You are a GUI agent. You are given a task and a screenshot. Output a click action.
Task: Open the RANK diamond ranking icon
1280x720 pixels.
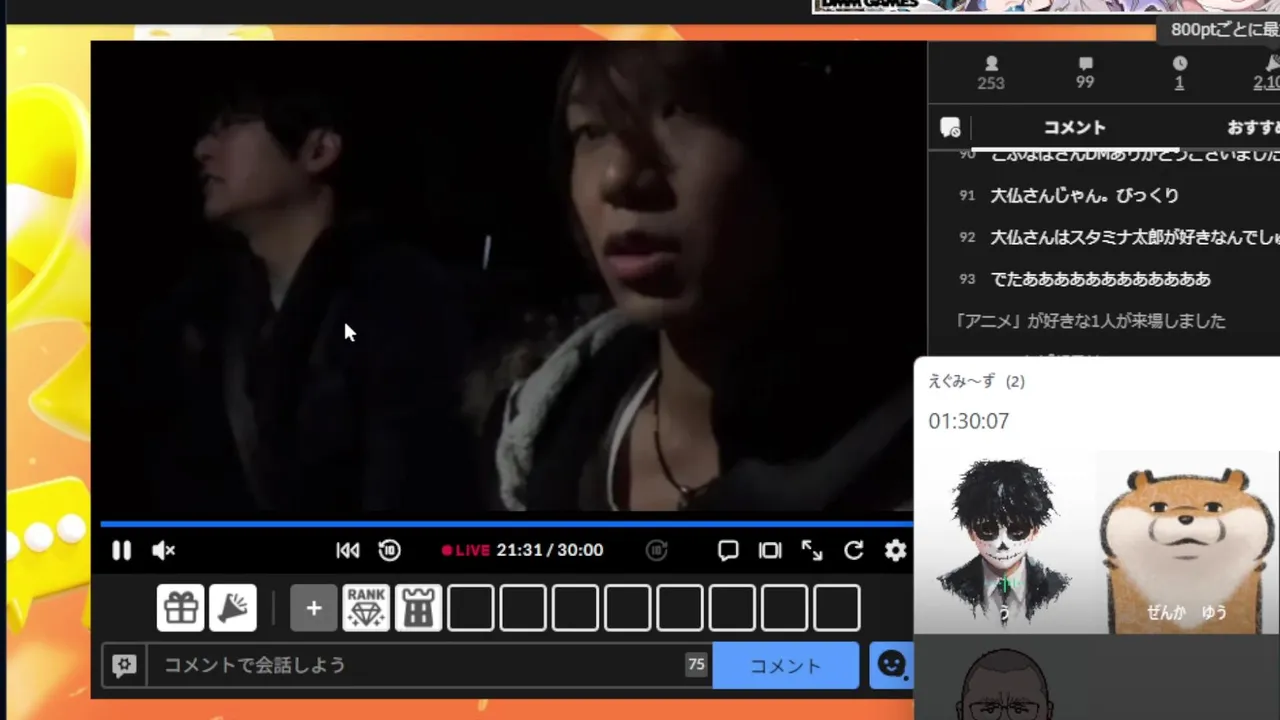click(366, 608)
